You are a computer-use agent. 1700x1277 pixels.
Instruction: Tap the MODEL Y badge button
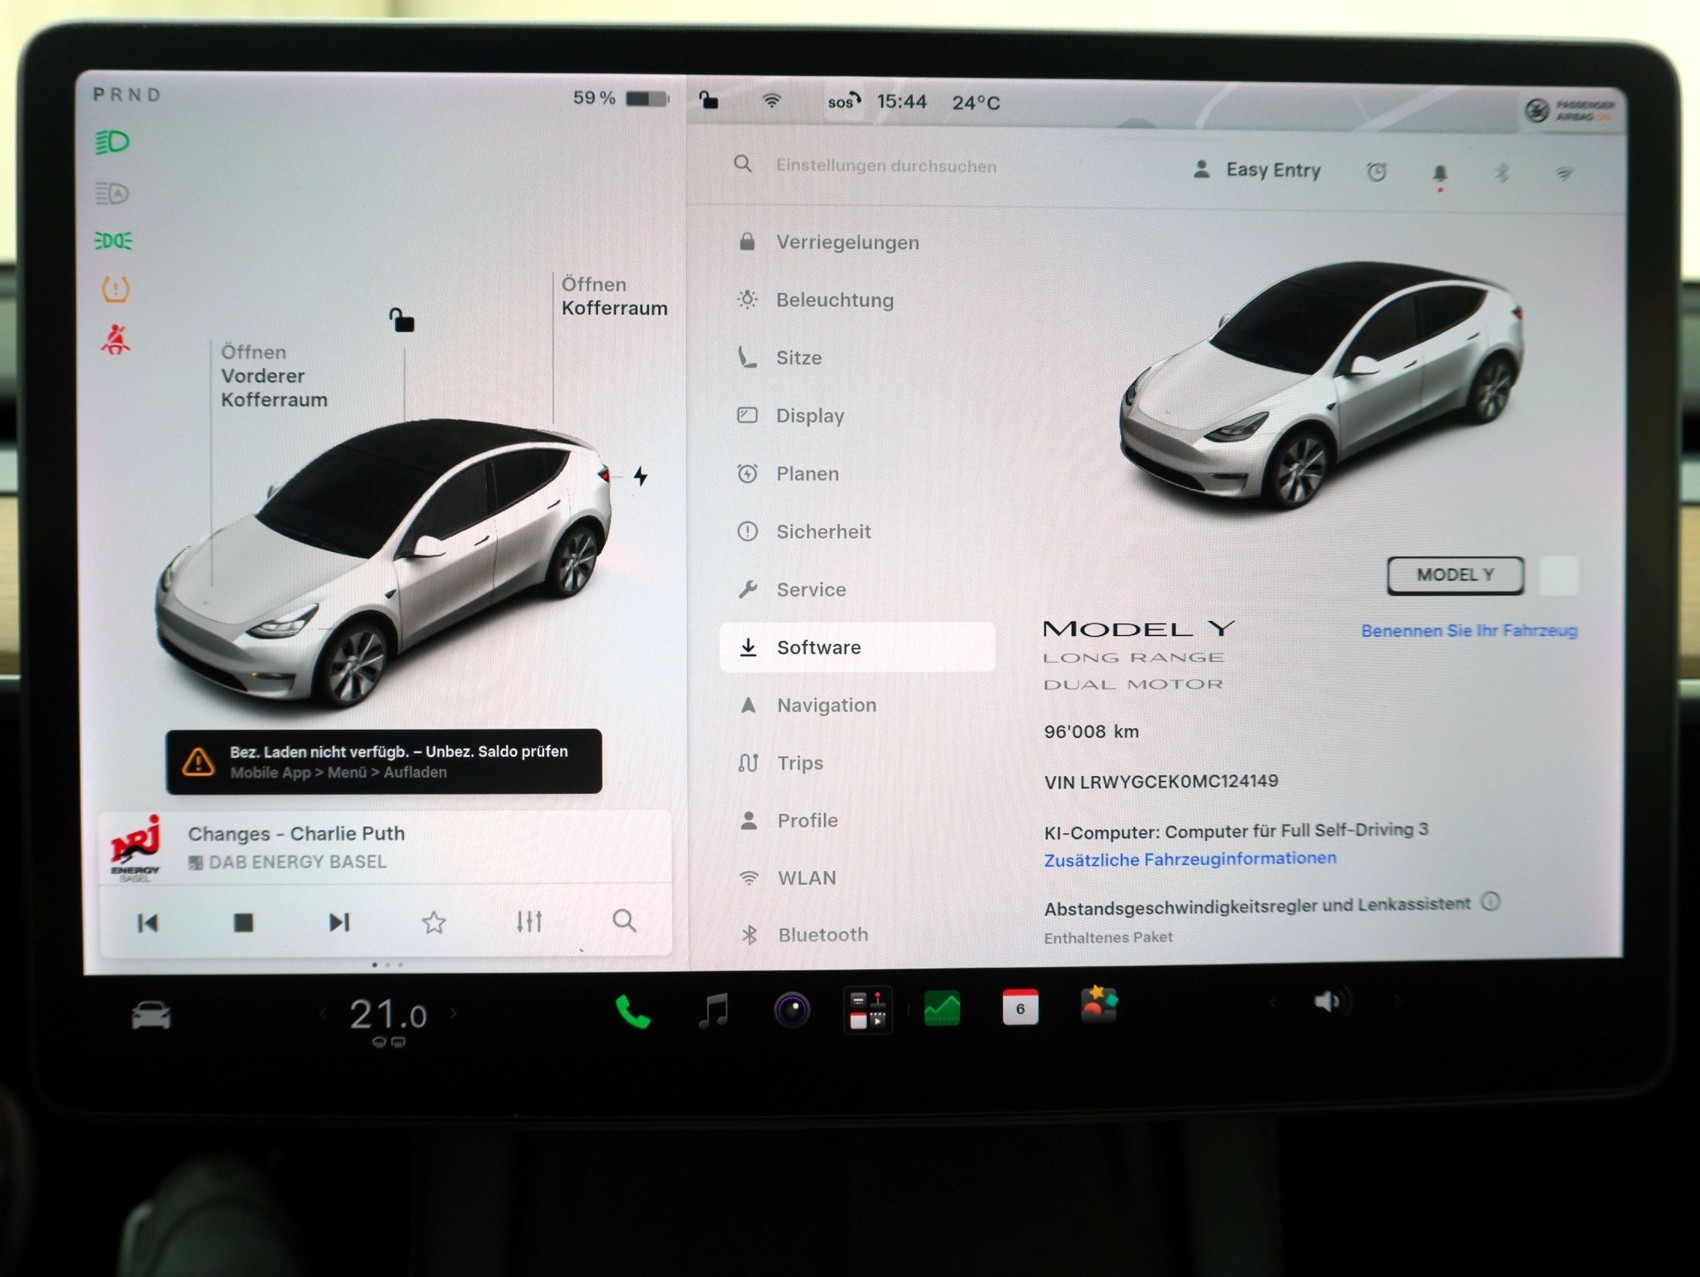pyautogui.click(x=1455, y=575)
